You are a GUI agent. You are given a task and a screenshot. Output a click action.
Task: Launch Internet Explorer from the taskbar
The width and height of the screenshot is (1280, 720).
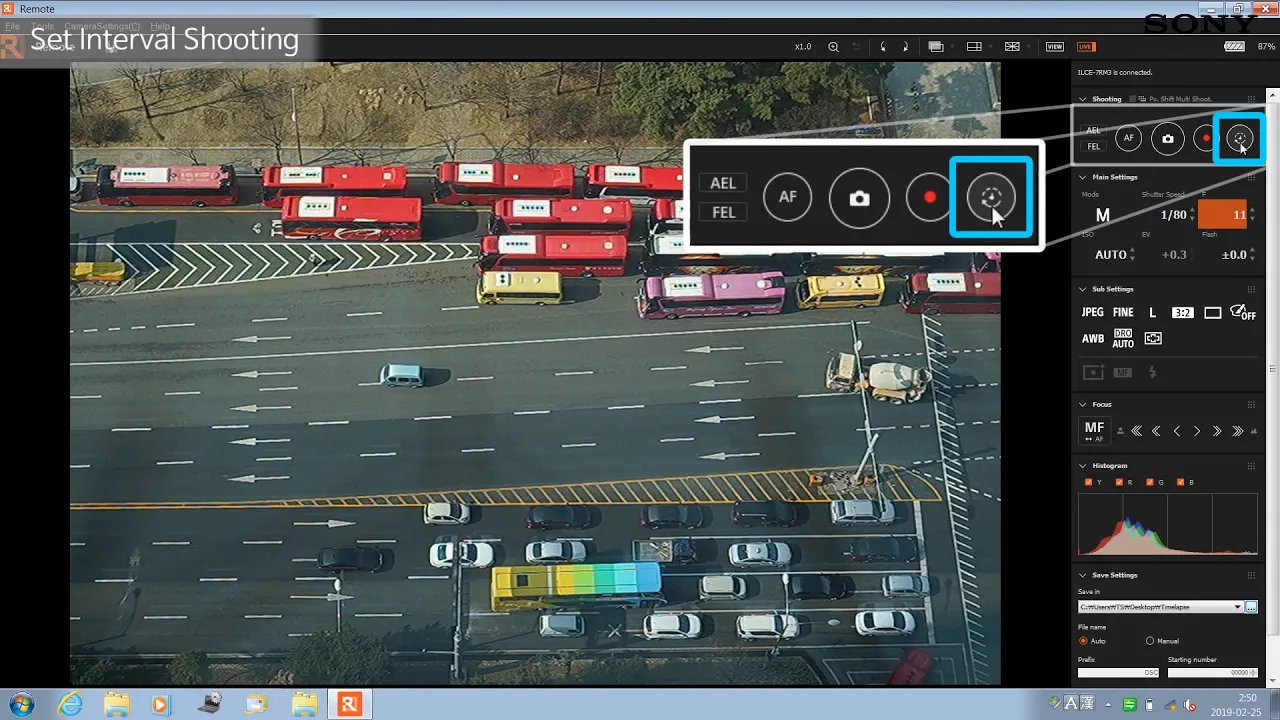tap(70, 705)
